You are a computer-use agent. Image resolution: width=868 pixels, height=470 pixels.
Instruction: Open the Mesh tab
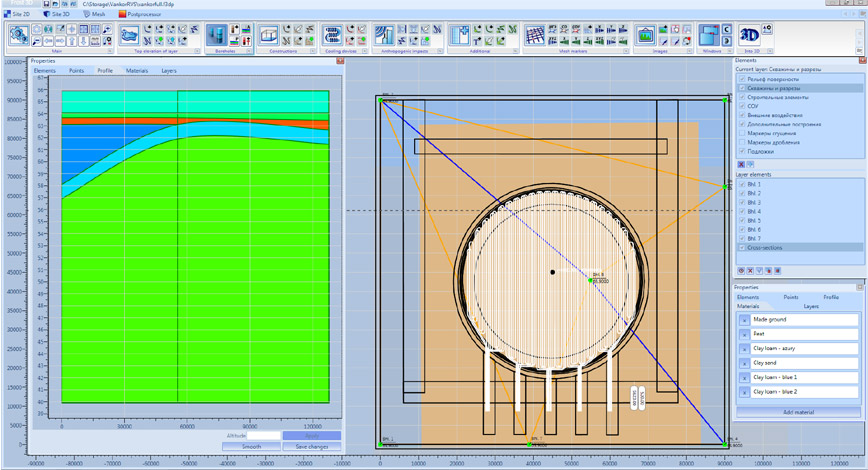(x=94, y=14)
